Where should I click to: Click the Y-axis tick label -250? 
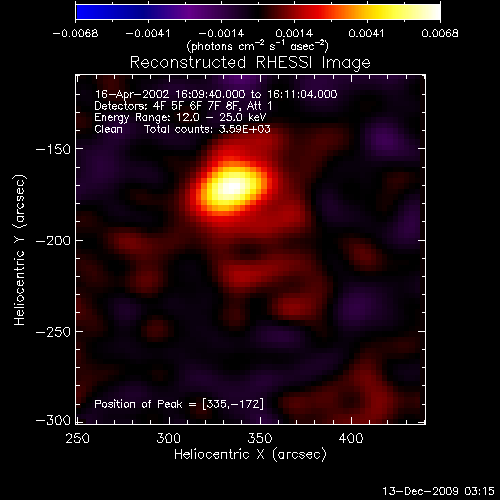(53, 332)
